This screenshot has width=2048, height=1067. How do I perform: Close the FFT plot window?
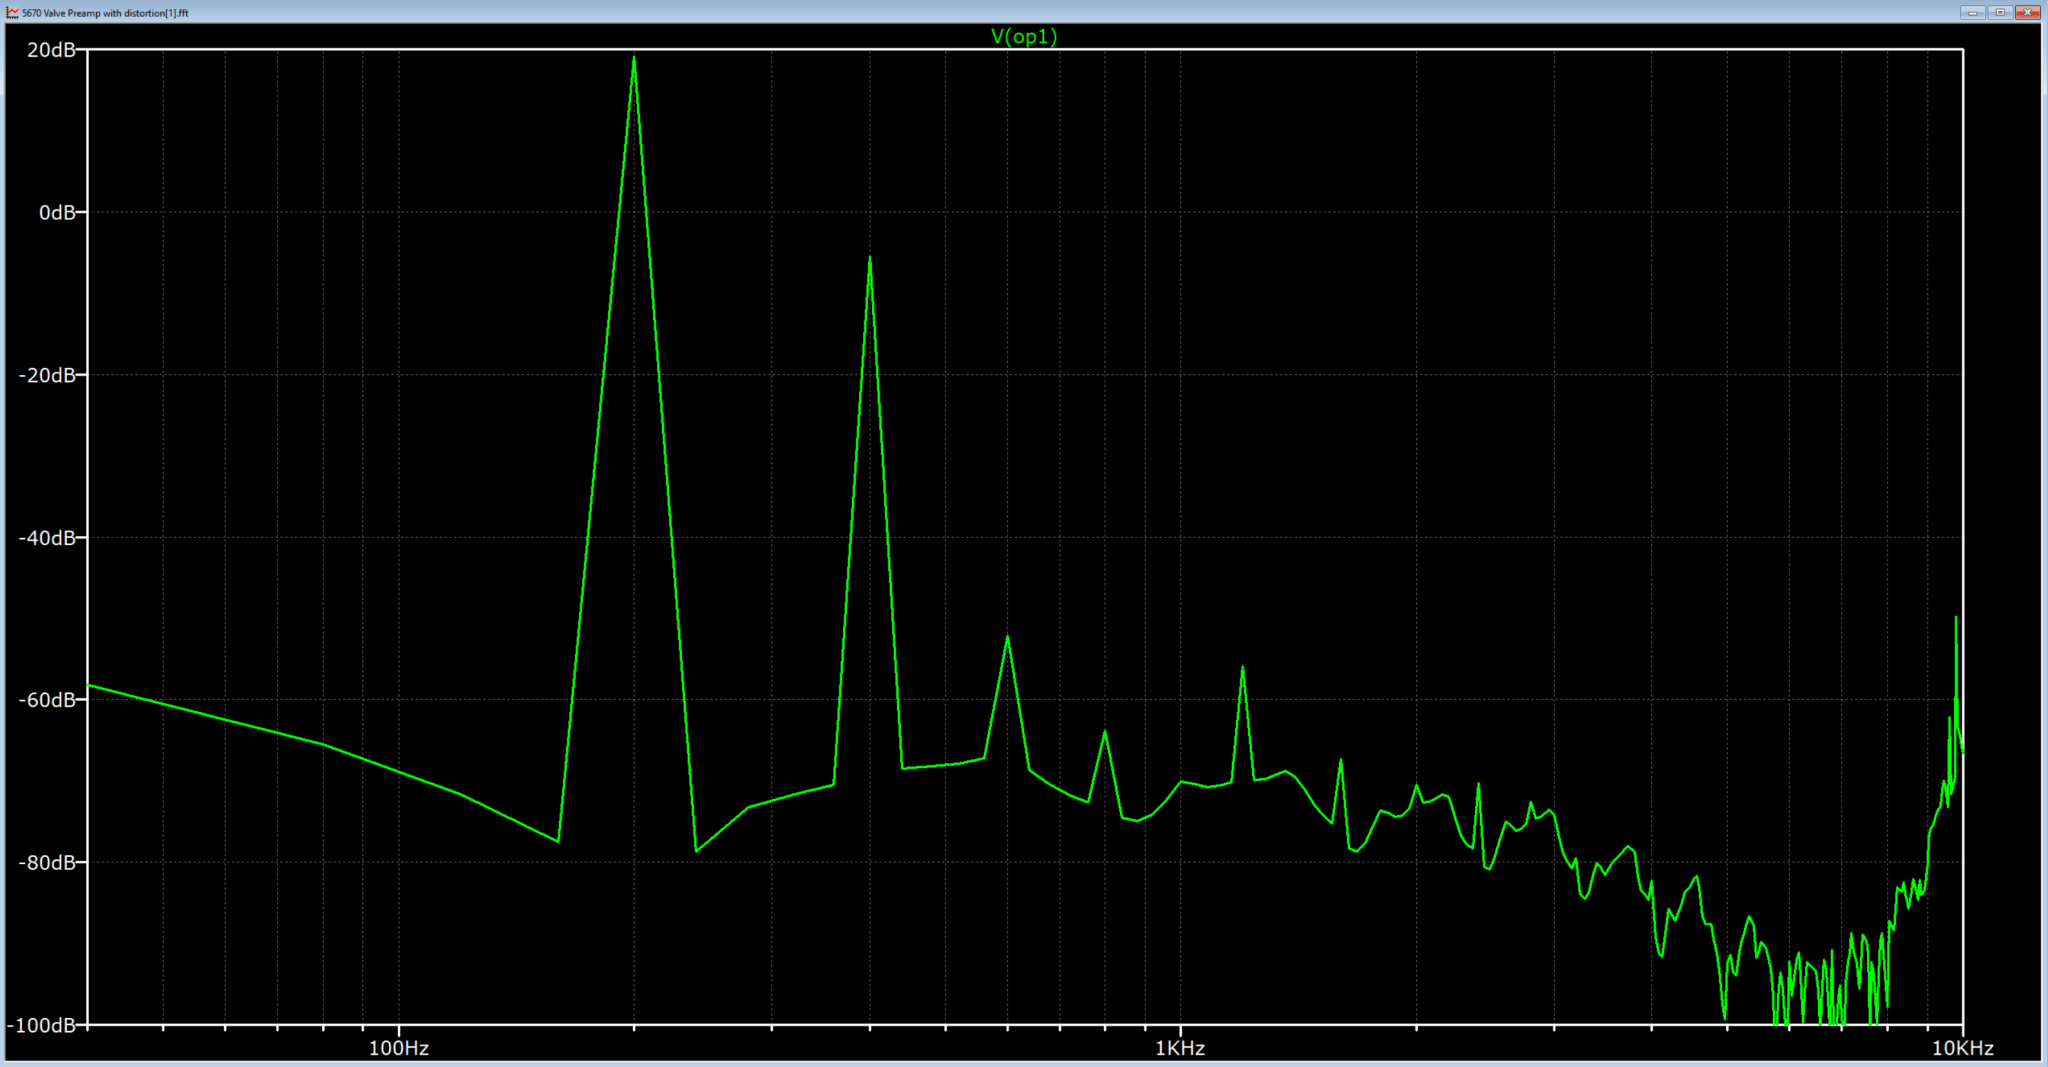(x=2027, y=12)
